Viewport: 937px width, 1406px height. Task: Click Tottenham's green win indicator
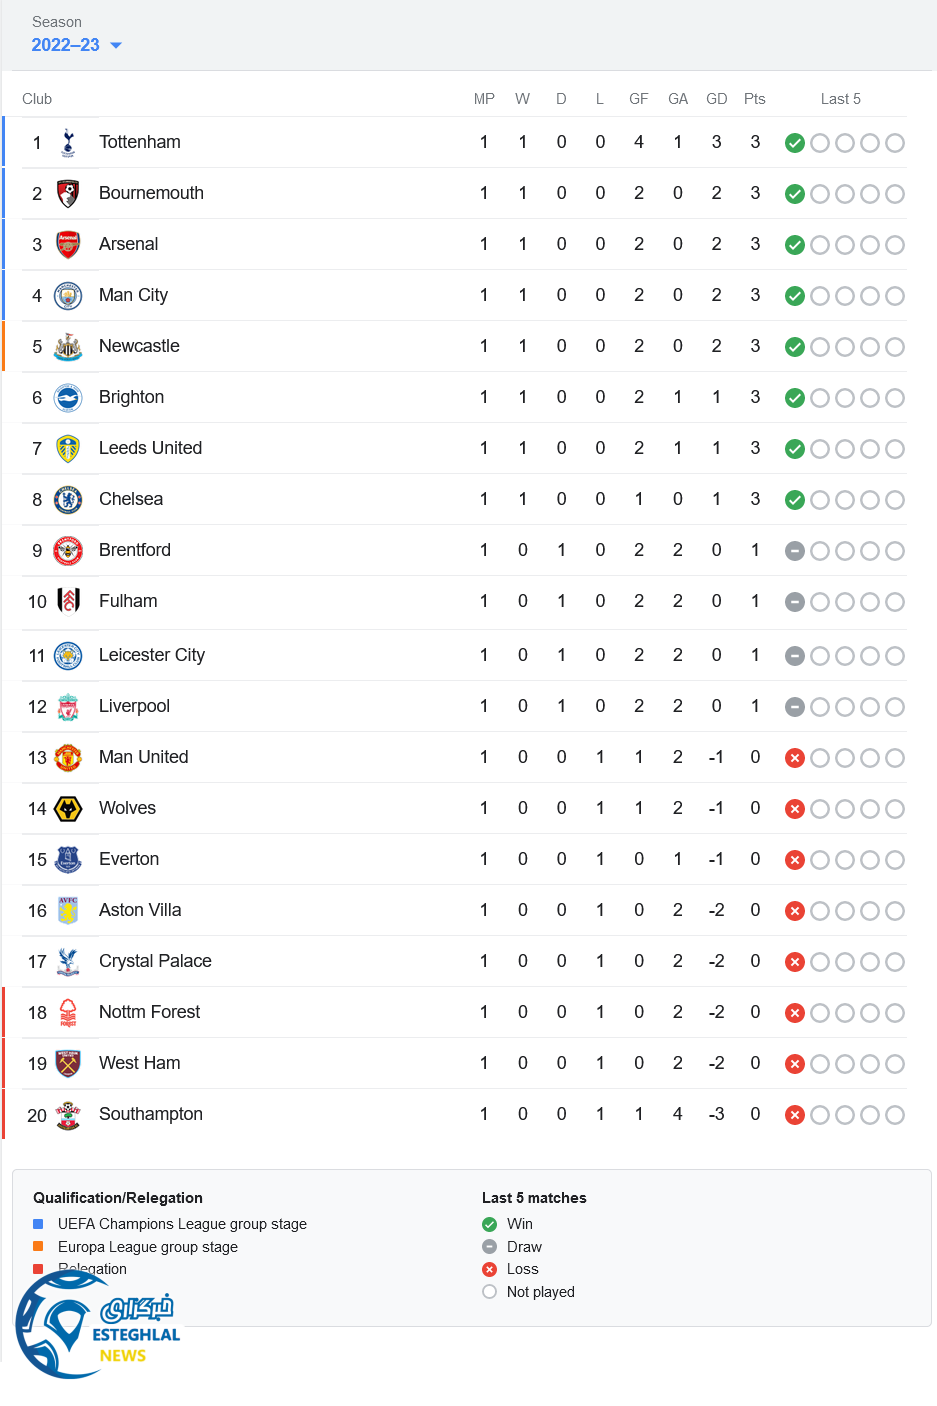pyautogui.click(x=795, y=143)
